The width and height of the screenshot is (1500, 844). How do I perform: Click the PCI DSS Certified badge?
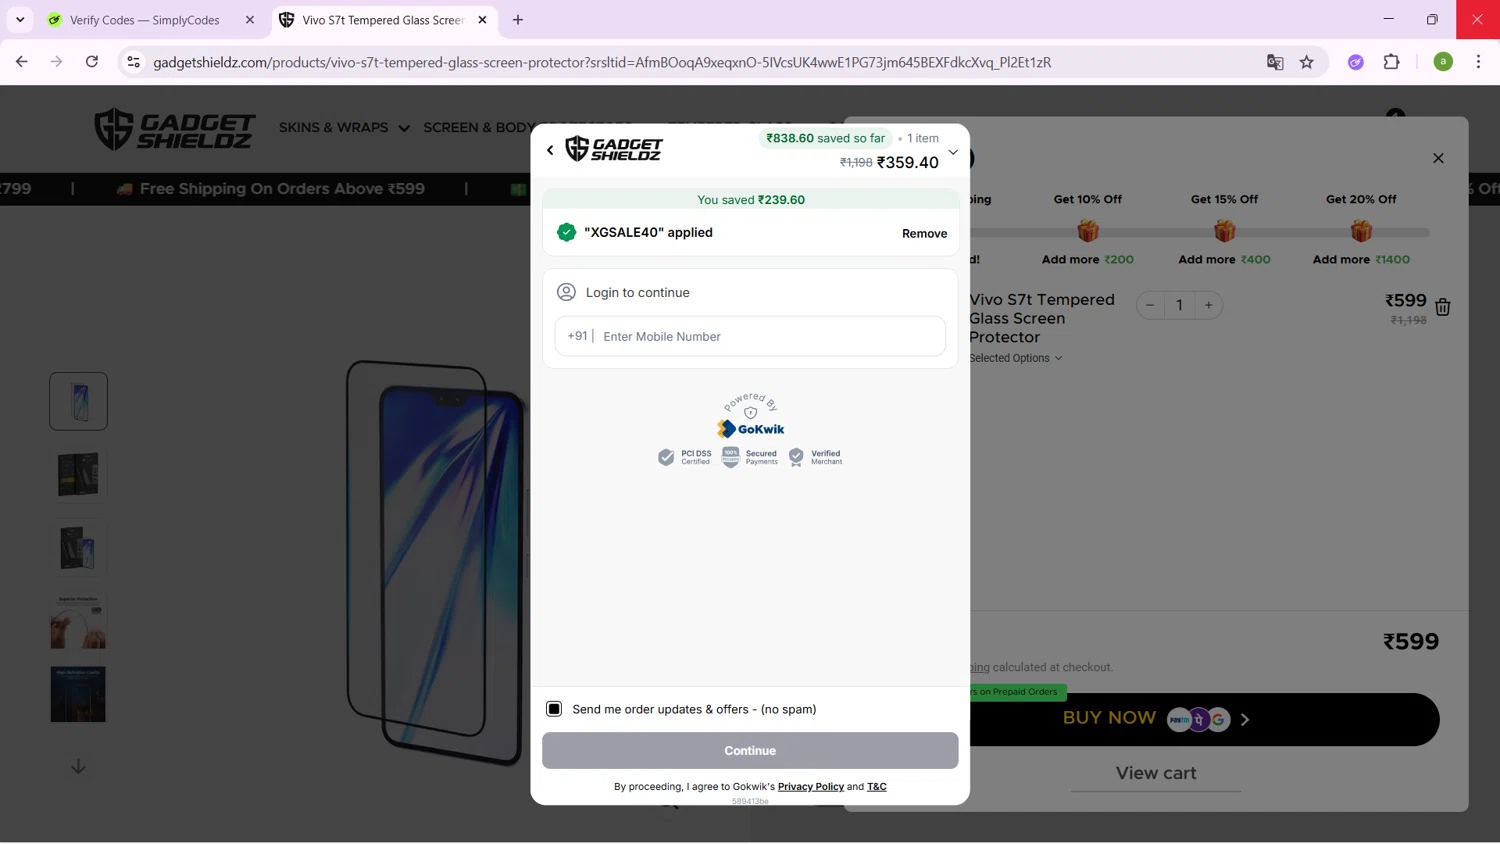685,457
